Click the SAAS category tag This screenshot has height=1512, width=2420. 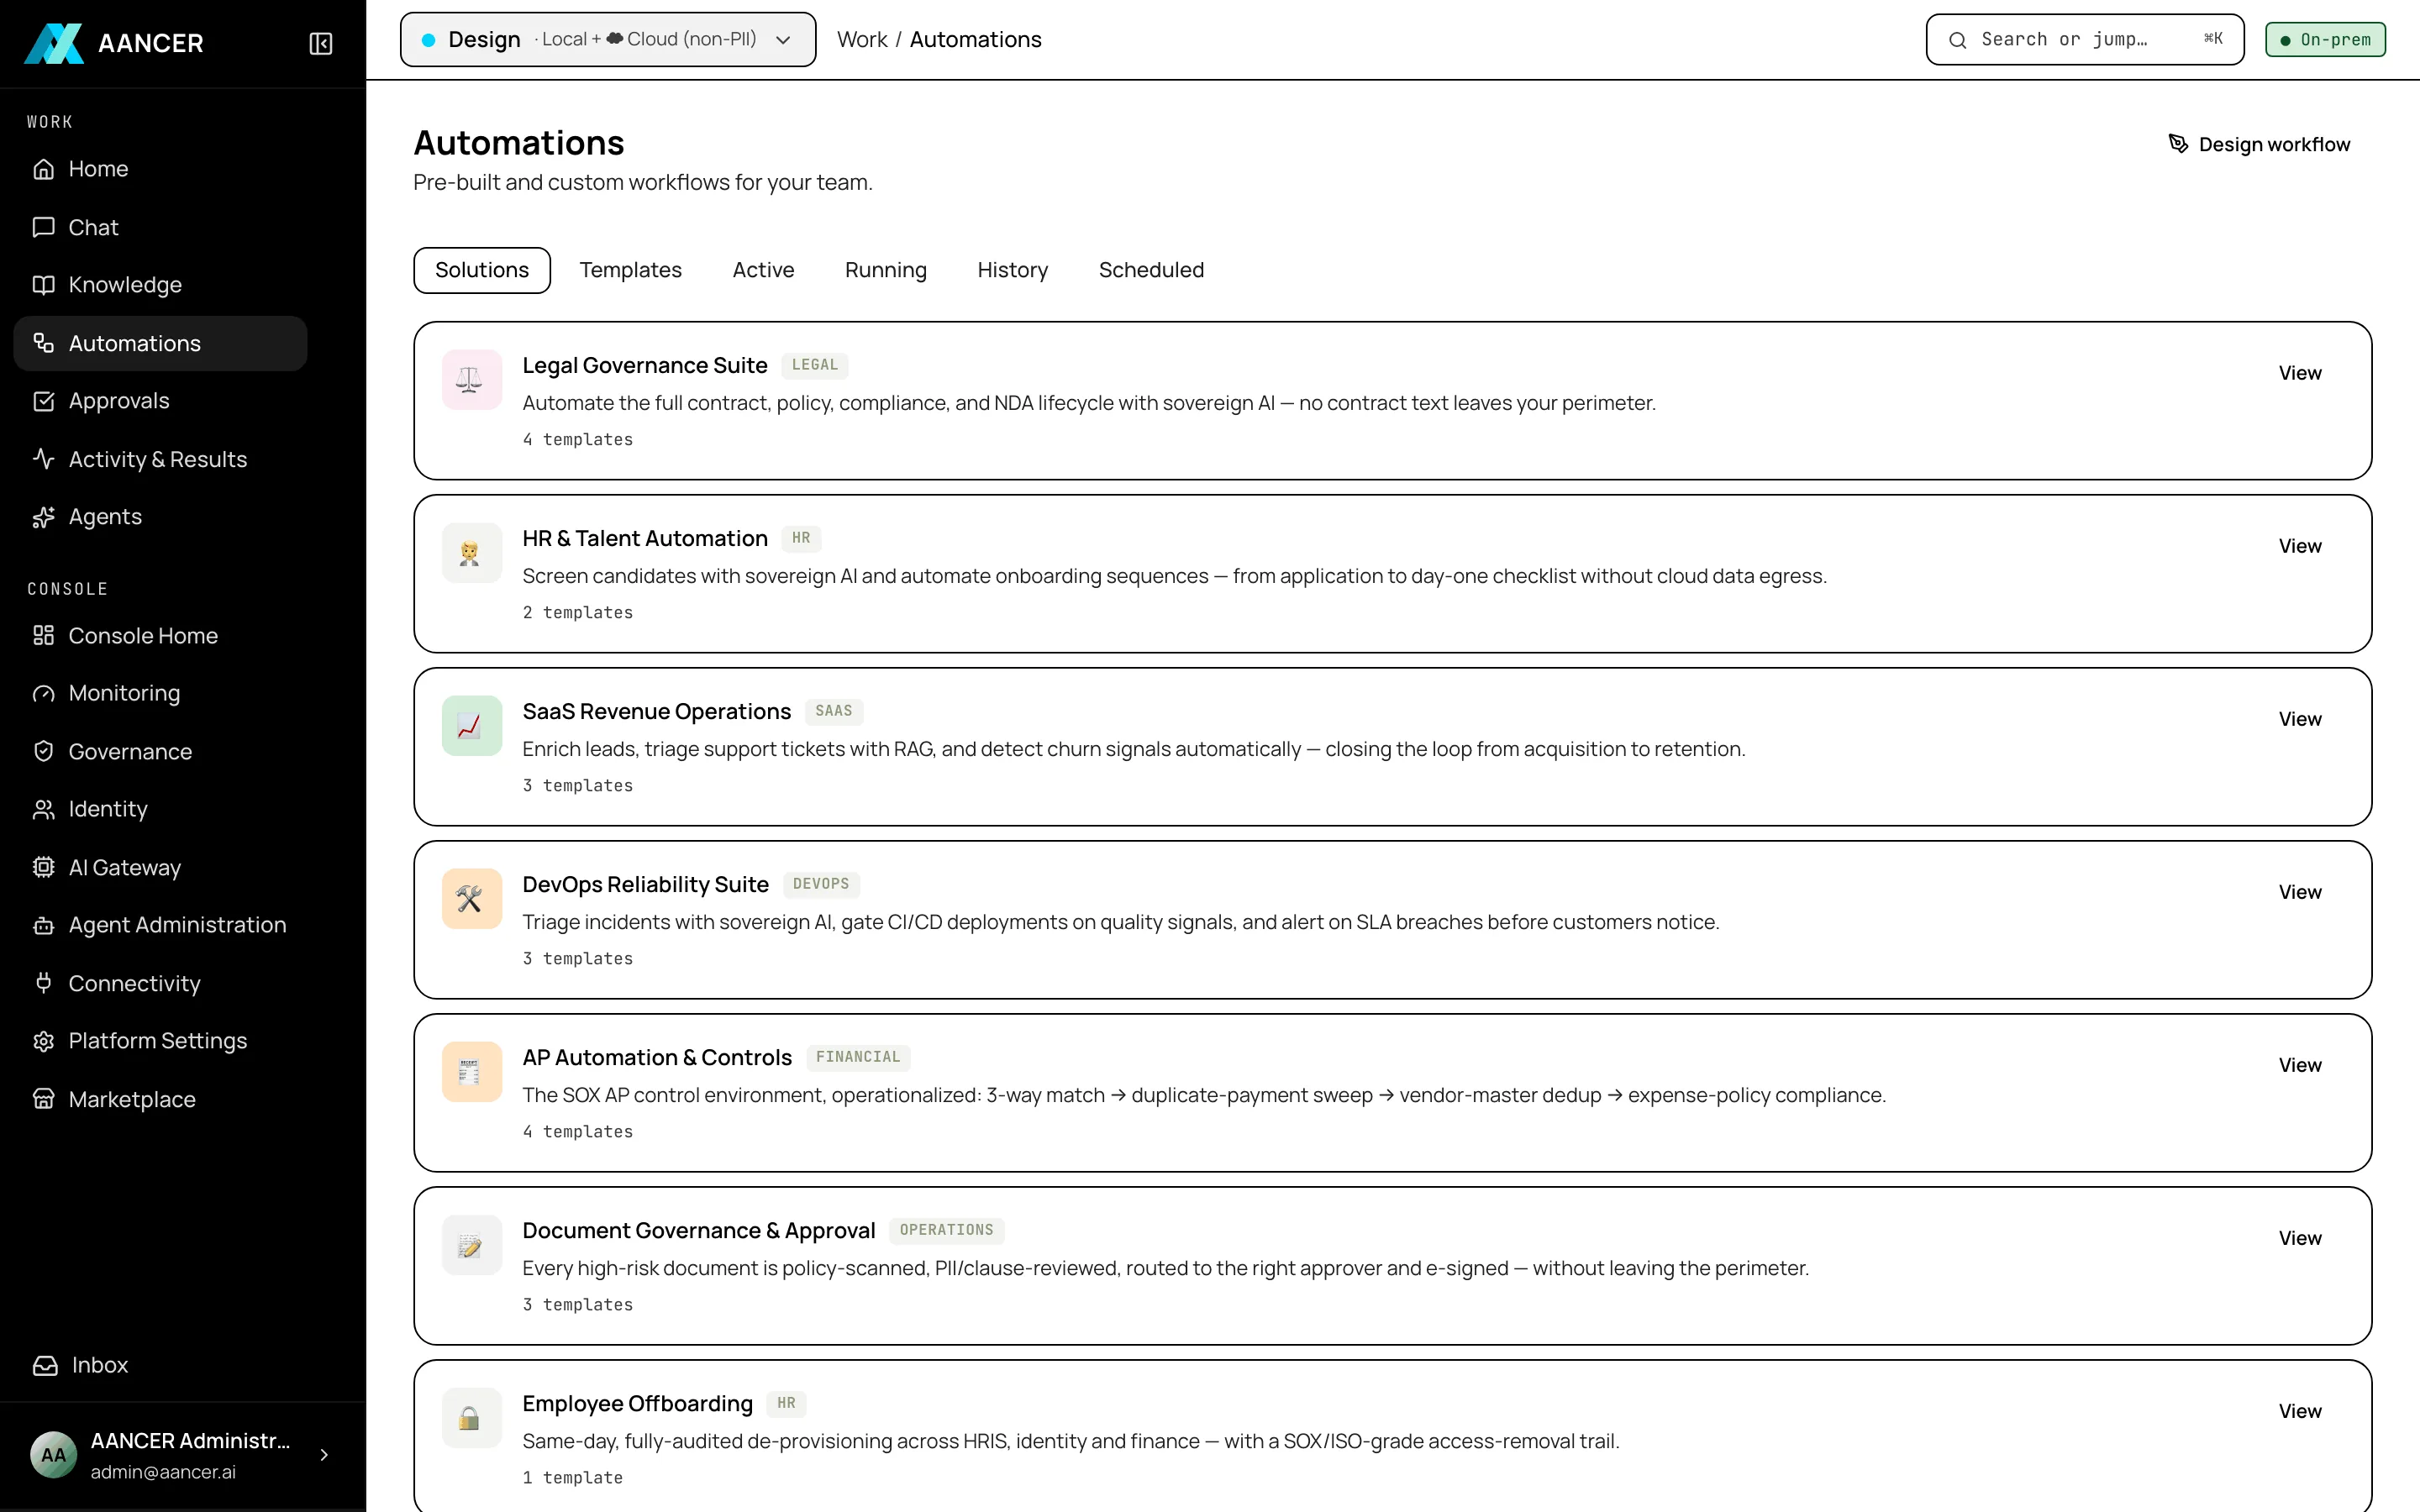click(x=834, y=711)
